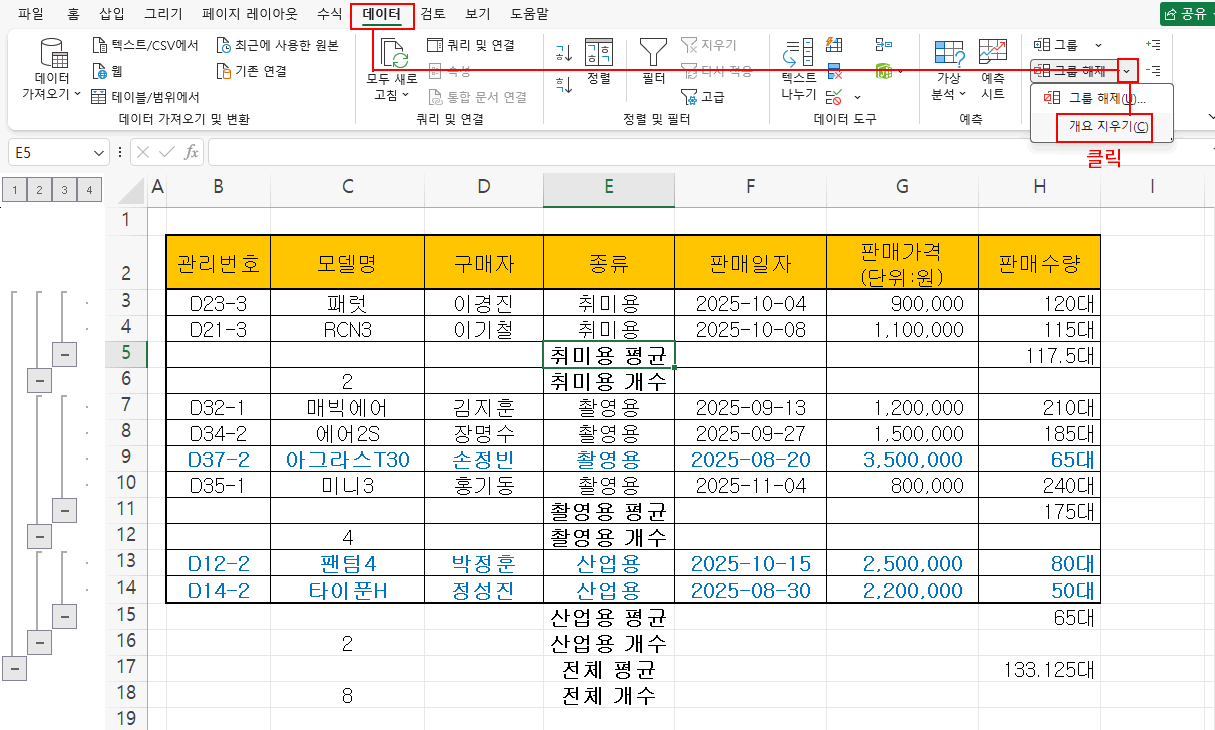Click the 쿼리 및 연결 (Queries & Connections) button

tap(470, 45)
